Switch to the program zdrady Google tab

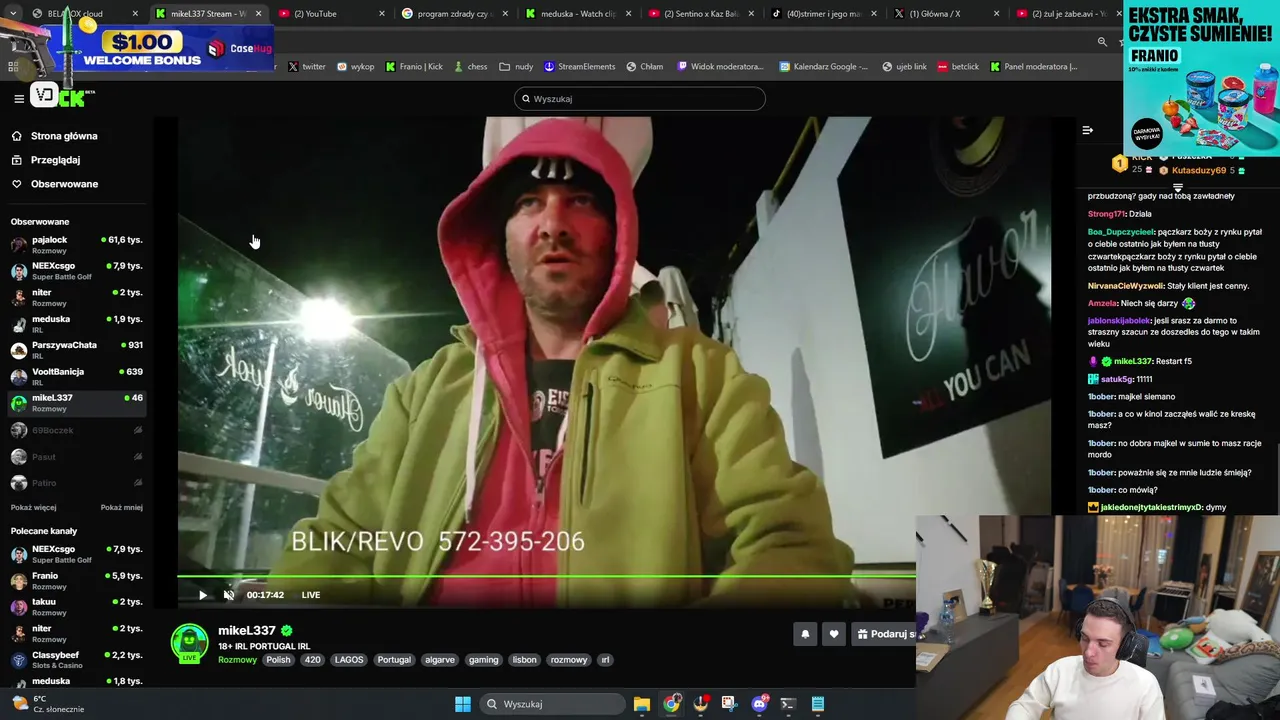[455, 14]
